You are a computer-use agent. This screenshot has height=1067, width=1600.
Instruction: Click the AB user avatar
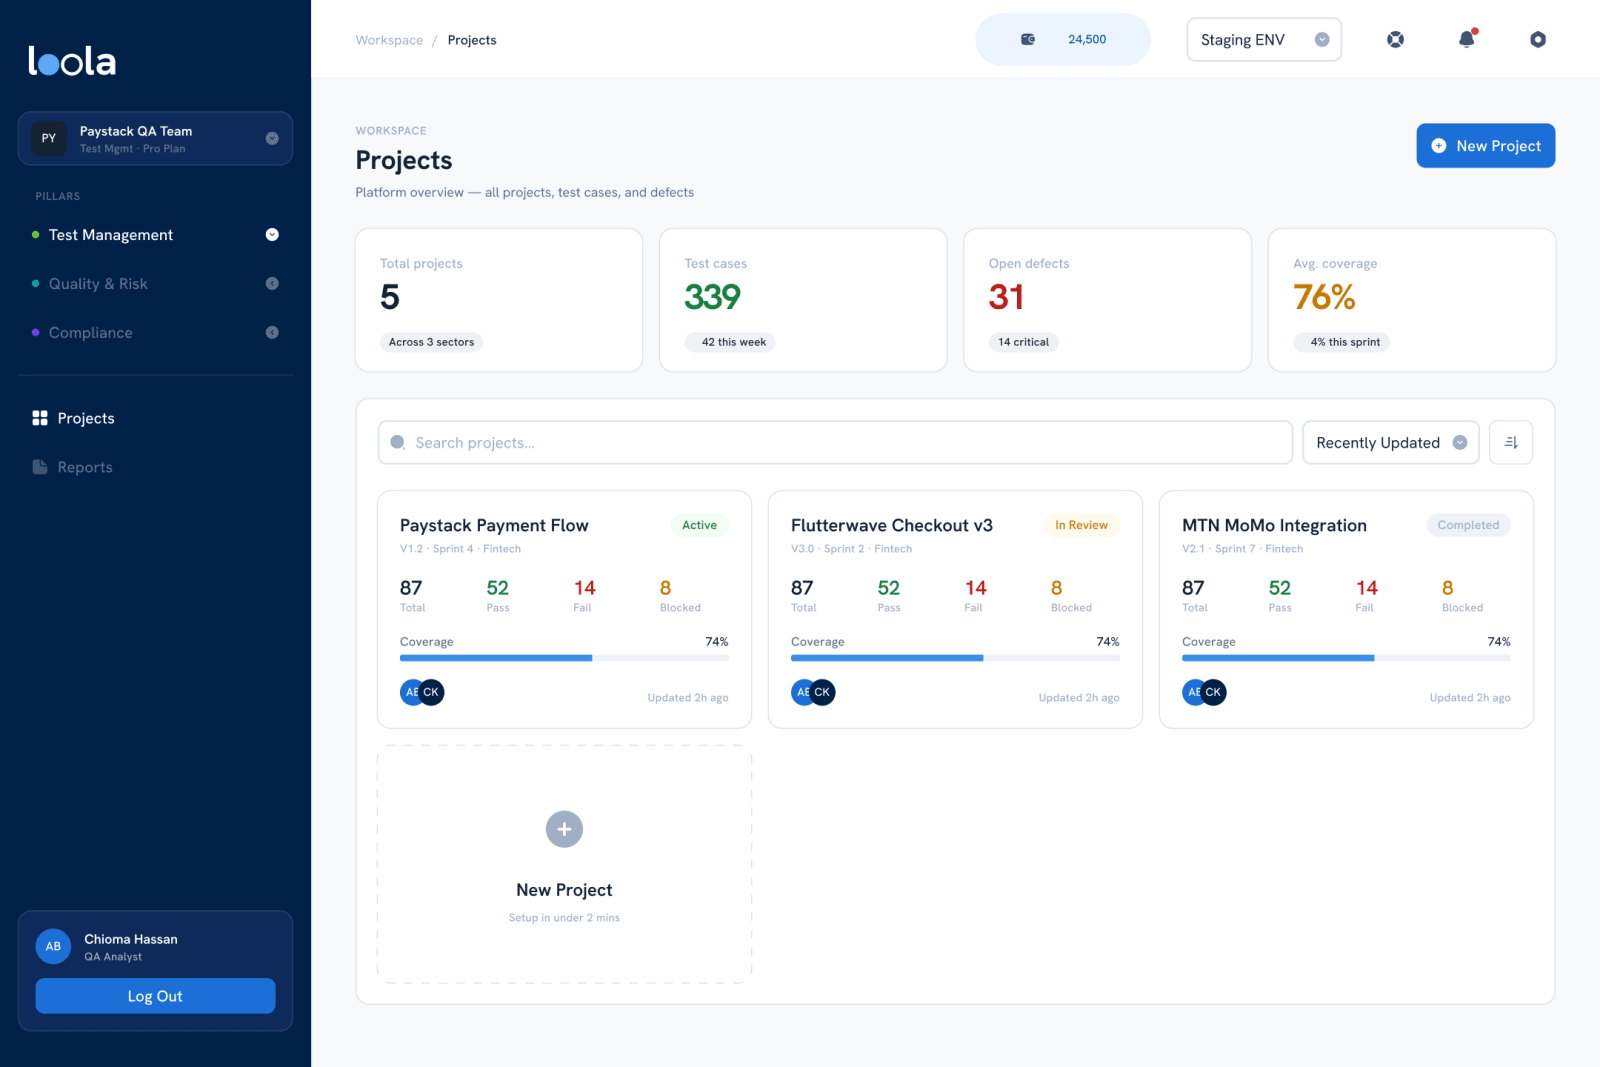[53, 946]
